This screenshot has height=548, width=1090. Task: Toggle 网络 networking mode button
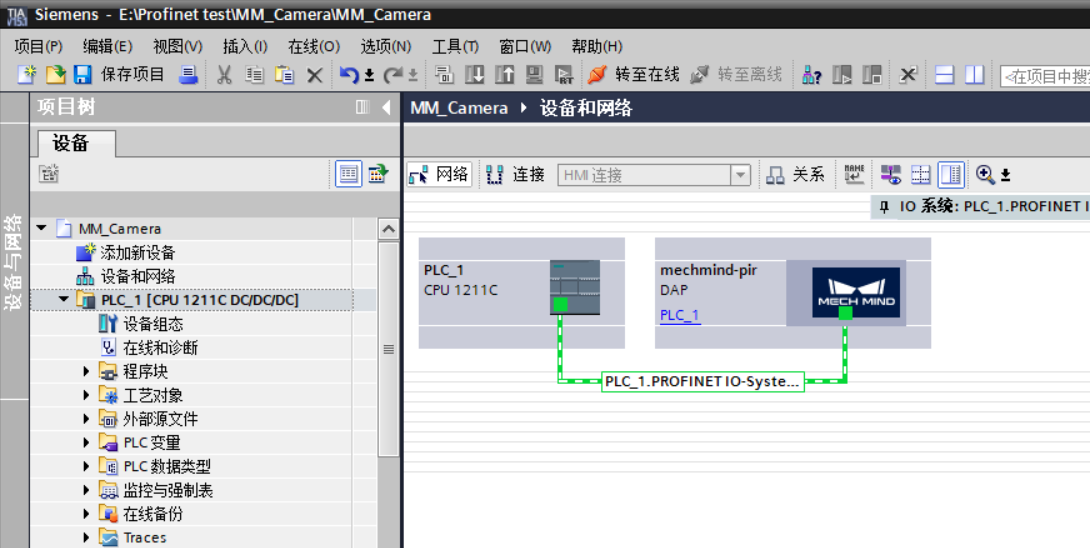pyautogui.click(x=439, y=174)
